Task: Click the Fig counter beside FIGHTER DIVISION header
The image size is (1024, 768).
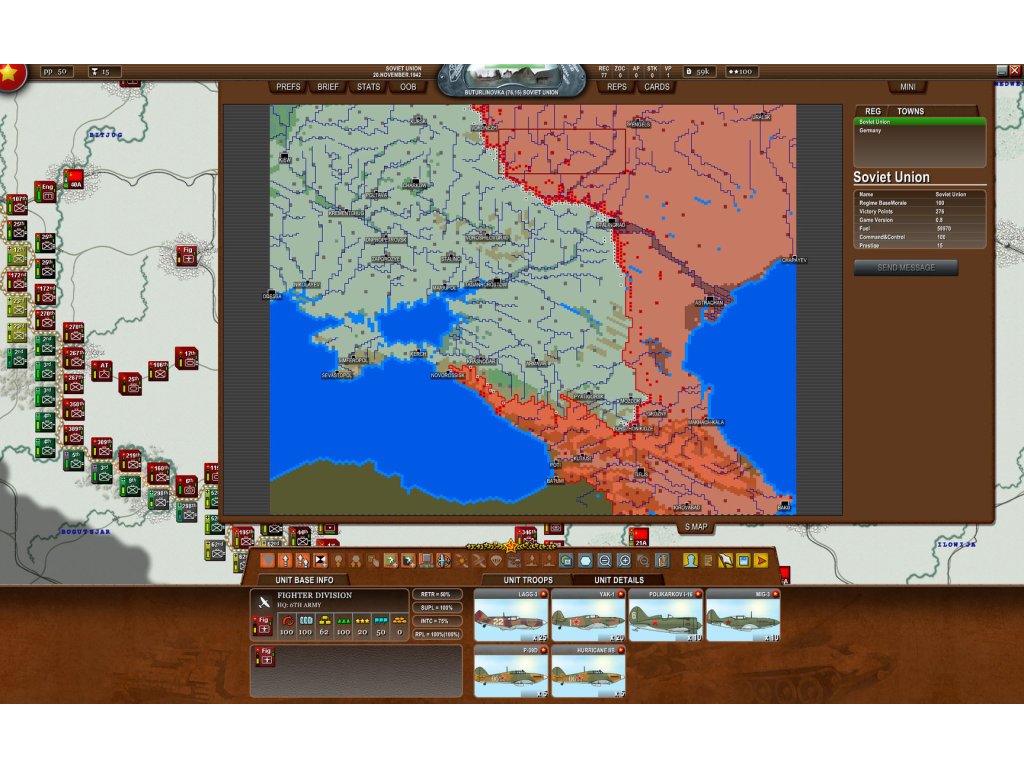Action: pos(263,626)
